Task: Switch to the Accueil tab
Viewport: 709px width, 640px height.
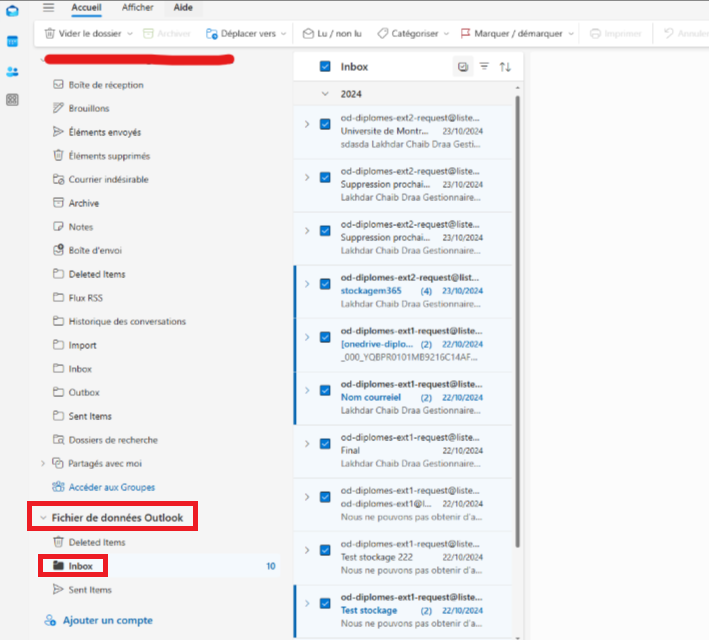Action: (x=86, y=8)
